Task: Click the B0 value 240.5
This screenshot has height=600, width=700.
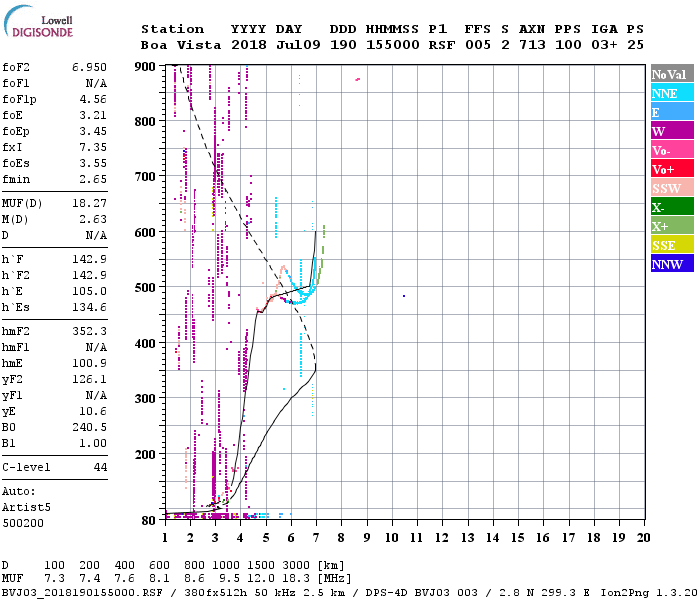Action: [90, 427]
